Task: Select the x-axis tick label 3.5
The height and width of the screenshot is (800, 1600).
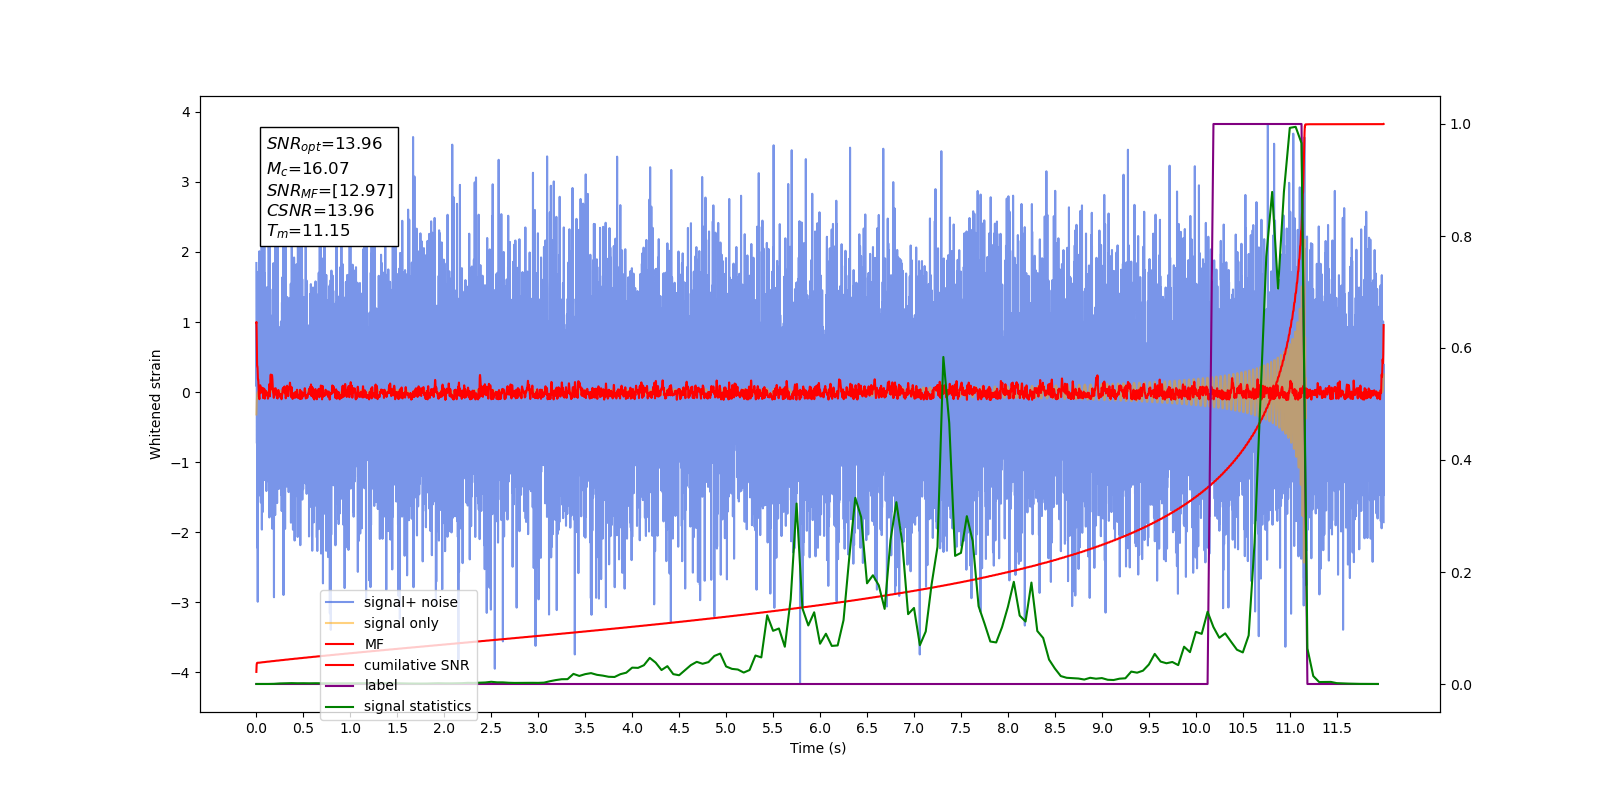Action: click(585, 728)
